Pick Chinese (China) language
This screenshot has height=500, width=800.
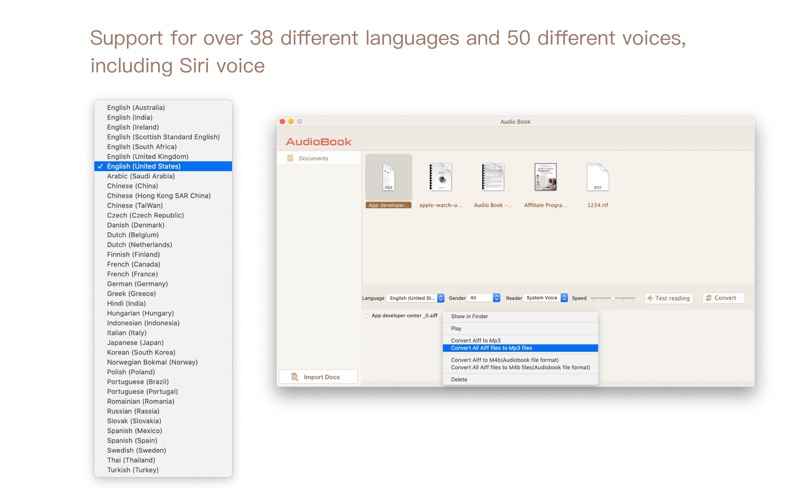163,186
